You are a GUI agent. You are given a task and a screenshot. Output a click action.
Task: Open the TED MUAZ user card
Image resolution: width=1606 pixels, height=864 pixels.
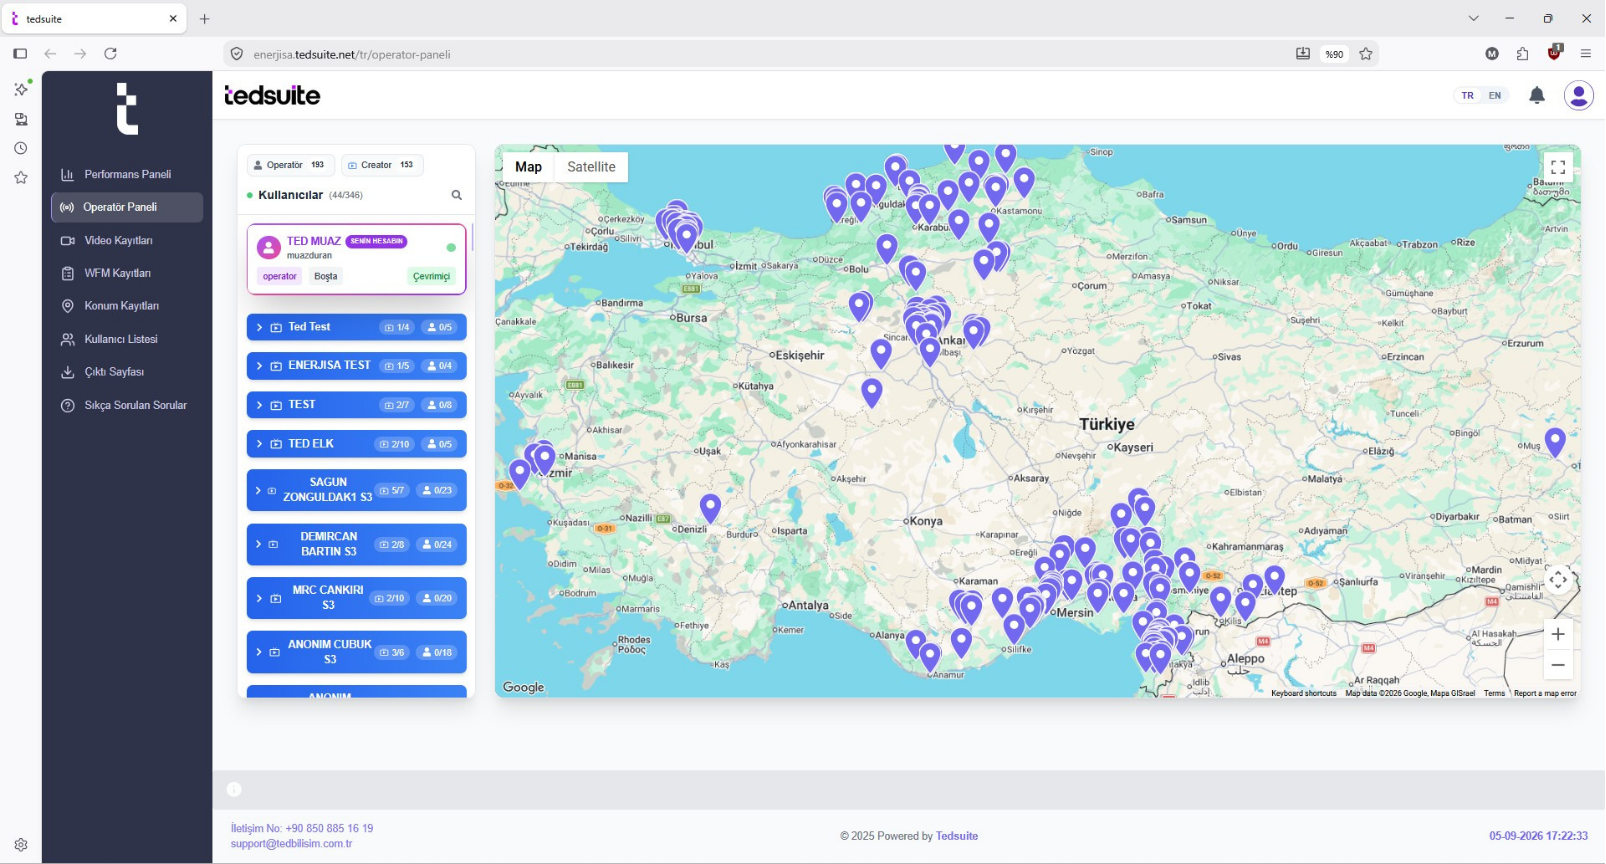tap(356, 259)
